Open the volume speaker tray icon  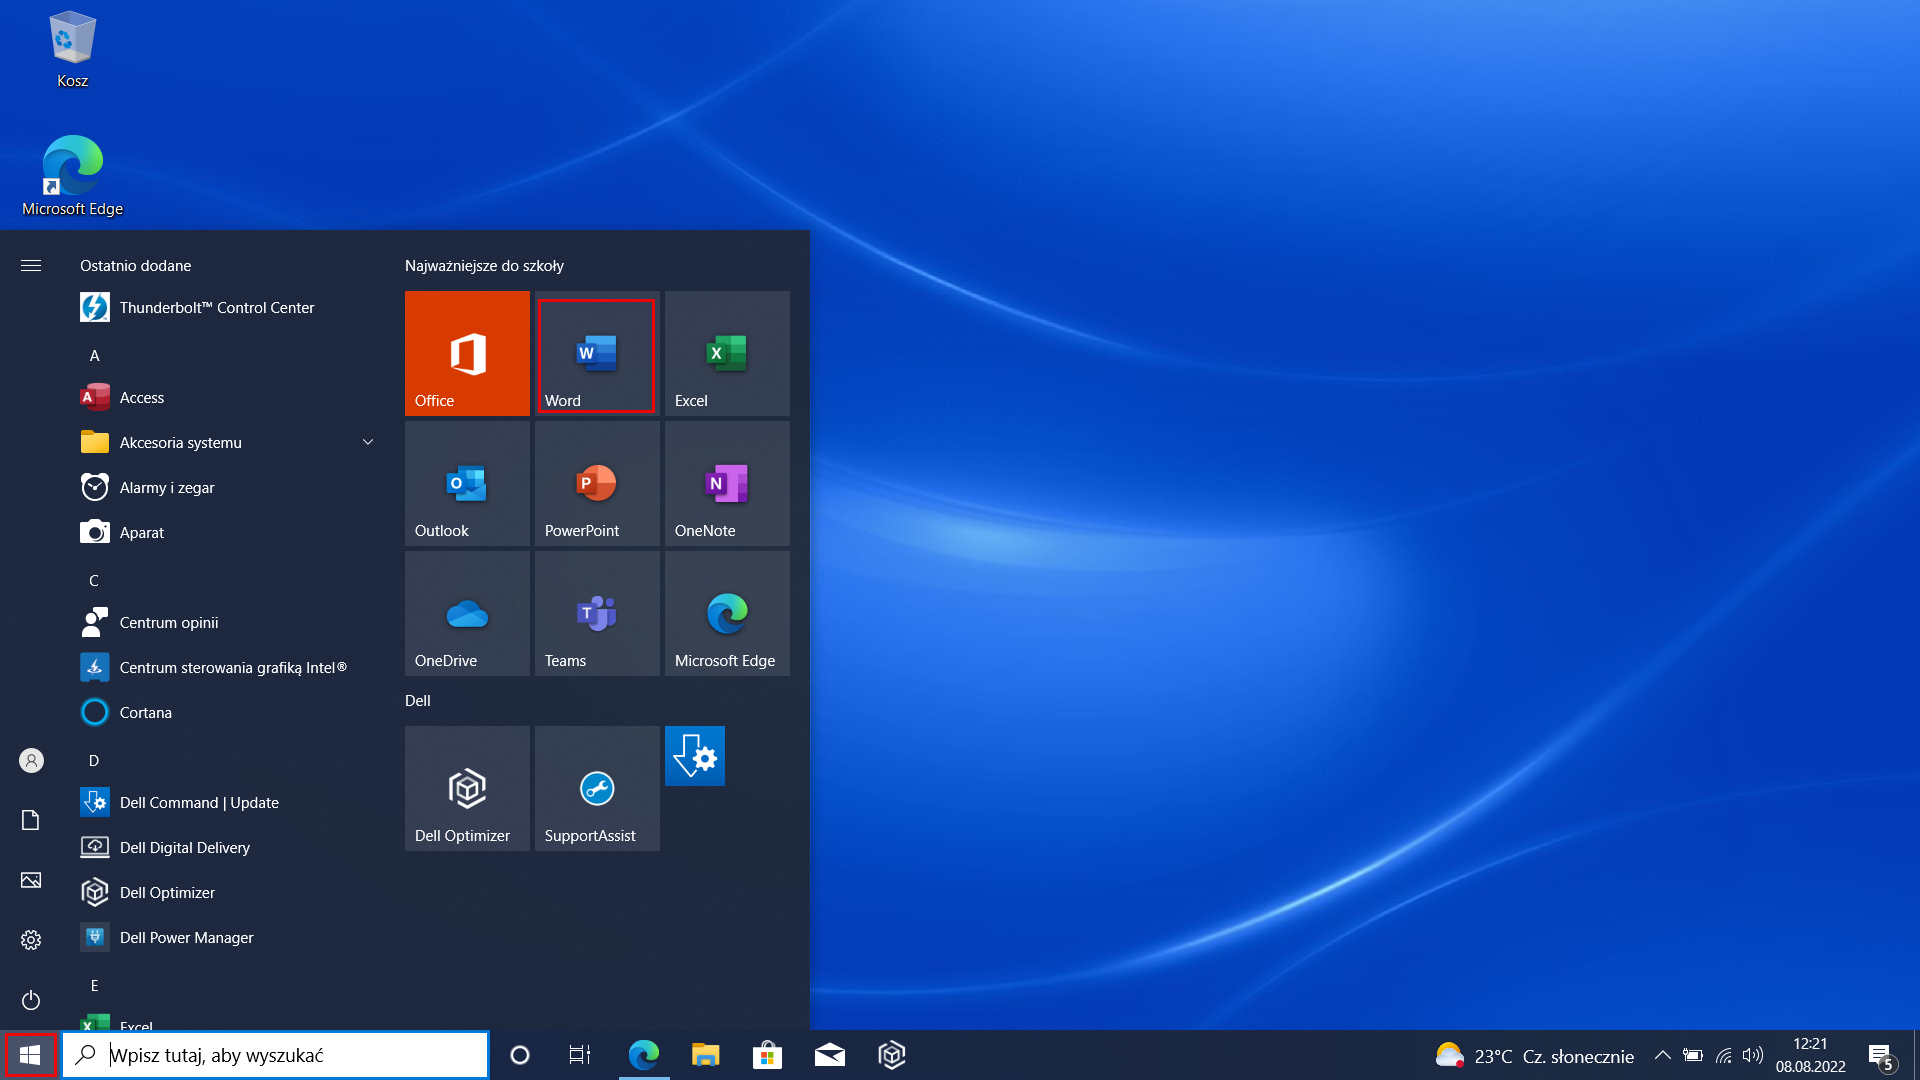1752,1055
